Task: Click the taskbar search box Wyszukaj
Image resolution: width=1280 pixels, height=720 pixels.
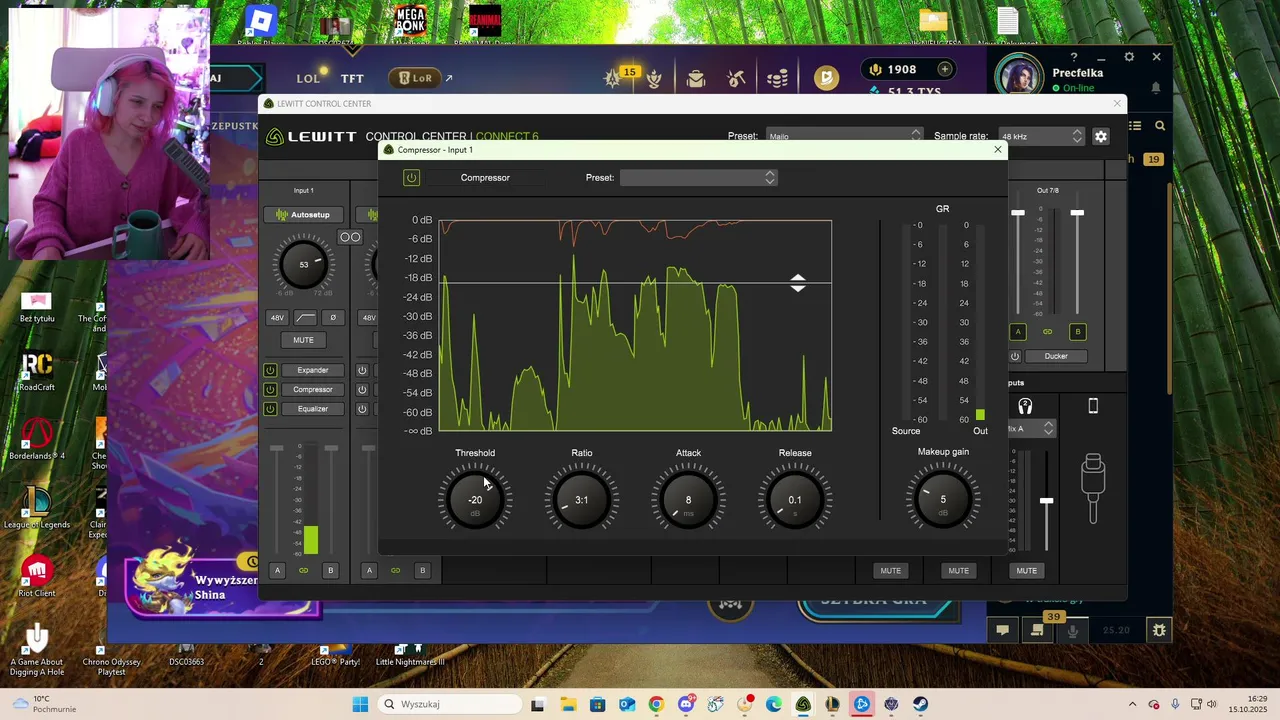Action: 449,704
